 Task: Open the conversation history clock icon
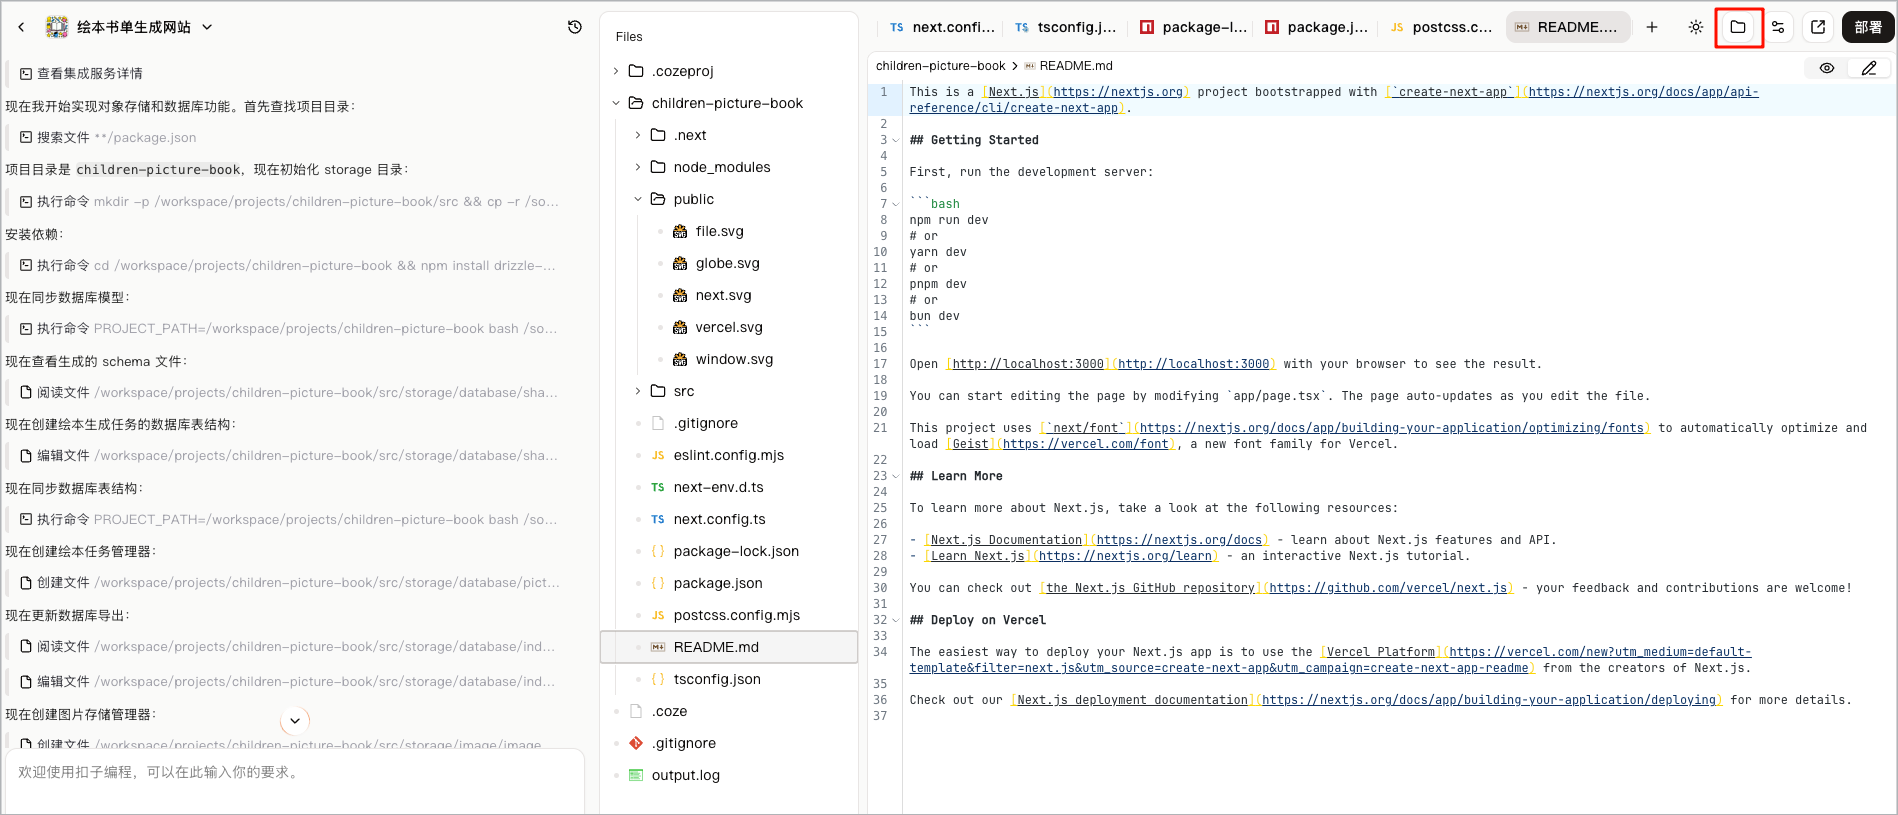click(575, 27)
